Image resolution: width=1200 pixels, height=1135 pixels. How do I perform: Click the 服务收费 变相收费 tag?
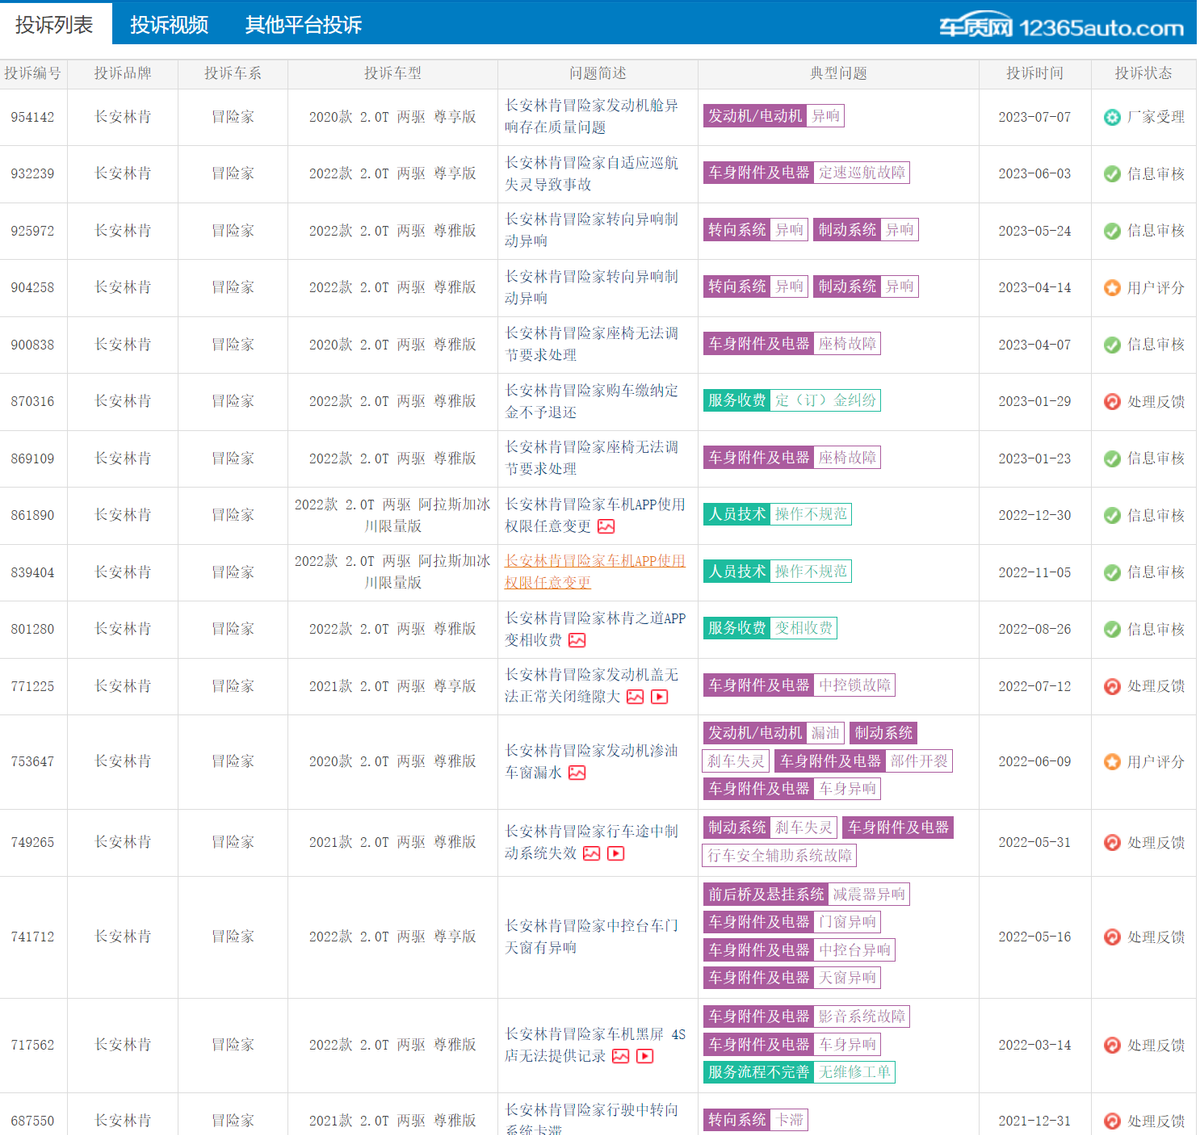[770, 629]
